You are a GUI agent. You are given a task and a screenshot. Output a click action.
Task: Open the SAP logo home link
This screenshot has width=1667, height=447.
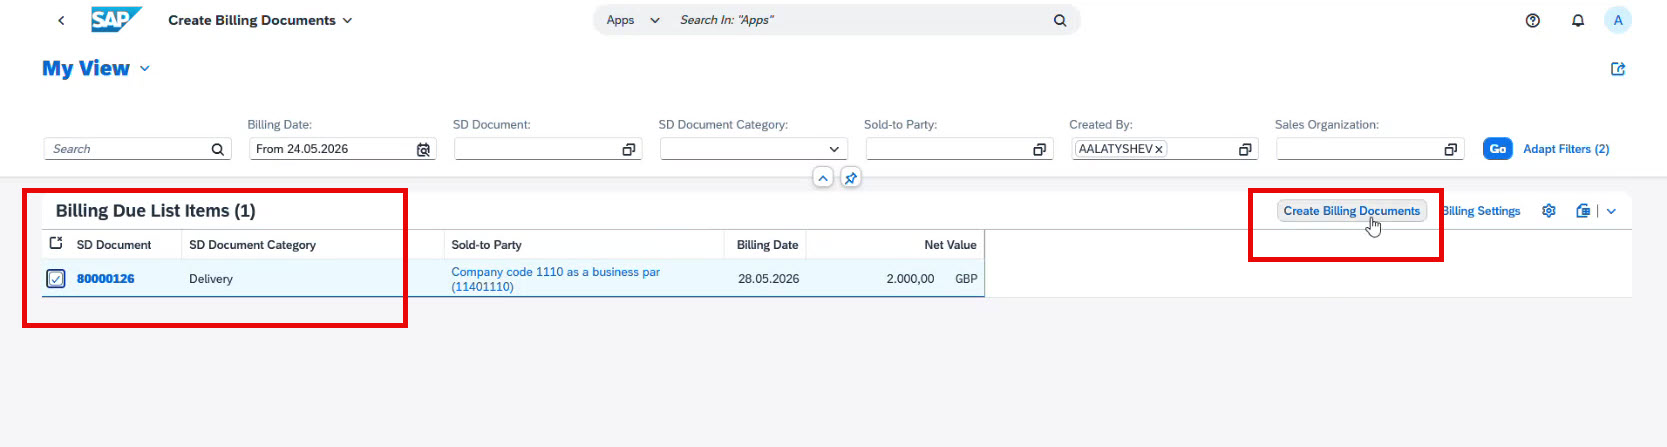(115, 20)
